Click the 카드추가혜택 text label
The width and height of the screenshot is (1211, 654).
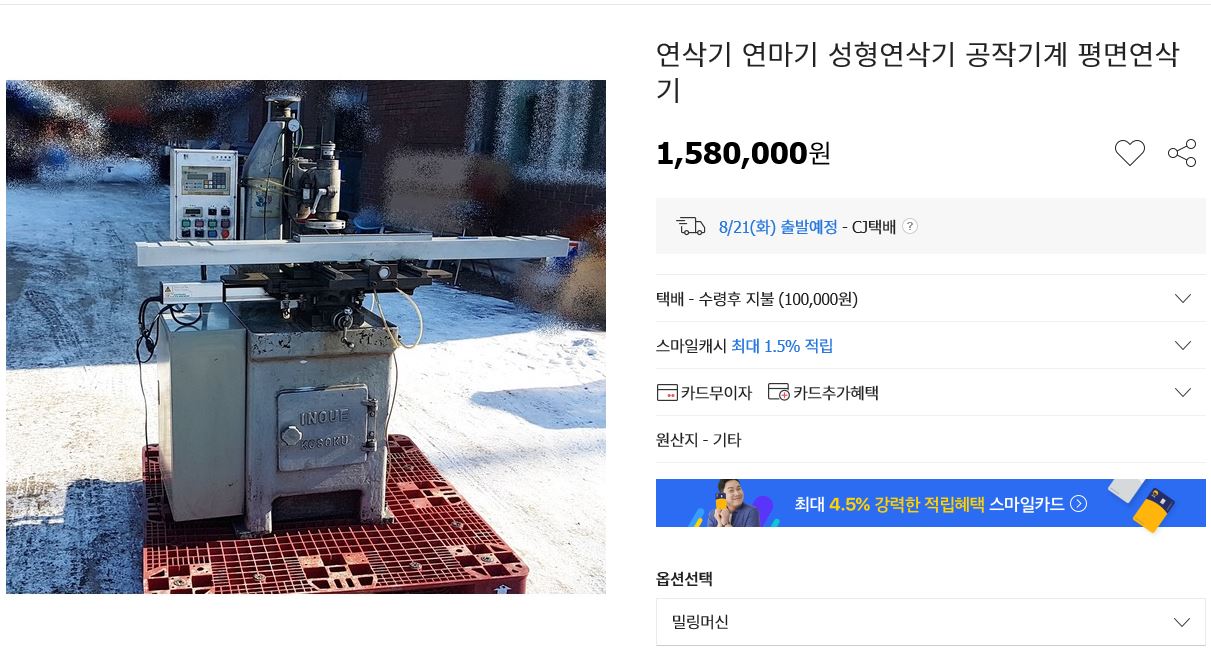836,393
